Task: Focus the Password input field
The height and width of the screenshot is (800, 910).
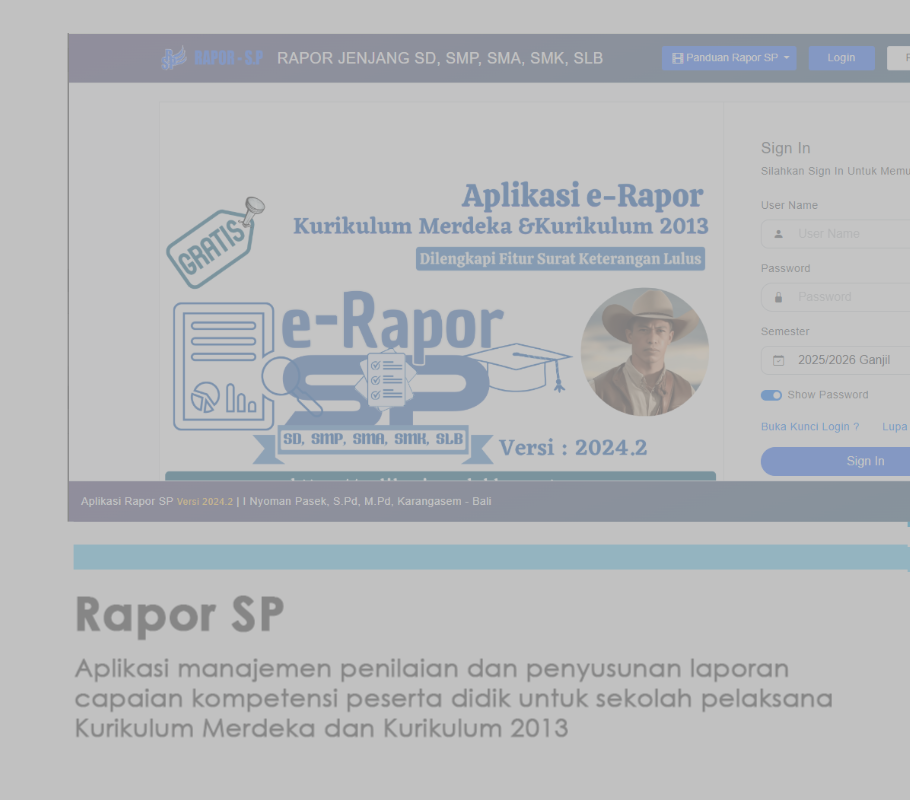Action: (x=850, y=297)
